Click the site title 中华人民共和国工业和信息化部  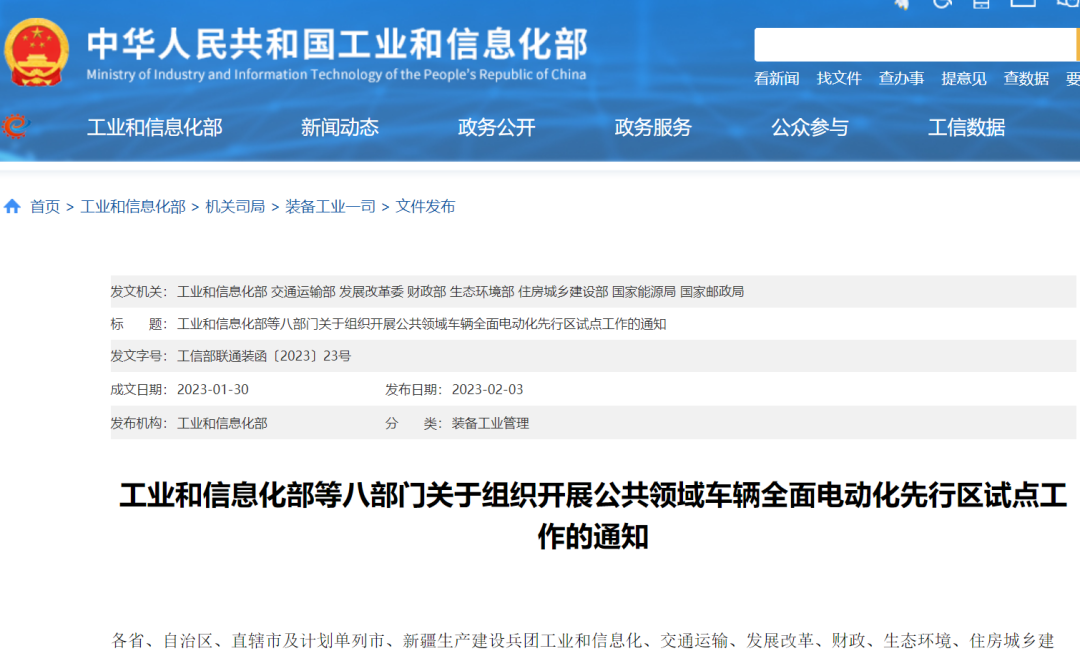click(x=337, y=44)
